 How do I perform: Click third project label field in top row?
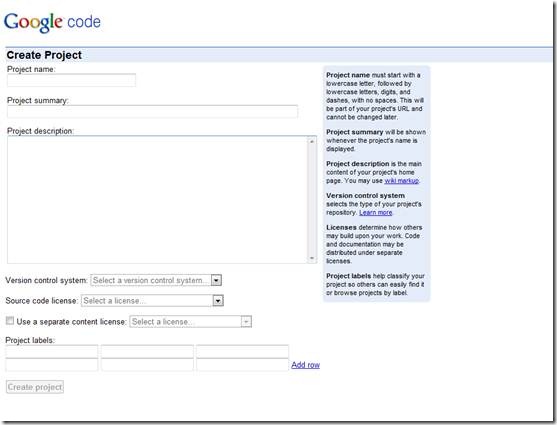[243, 351]
